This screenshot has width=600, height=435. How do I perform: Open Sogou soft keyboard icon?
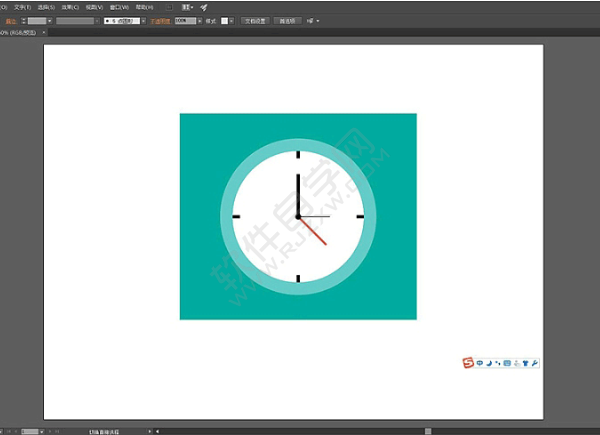tap(507, 363)
